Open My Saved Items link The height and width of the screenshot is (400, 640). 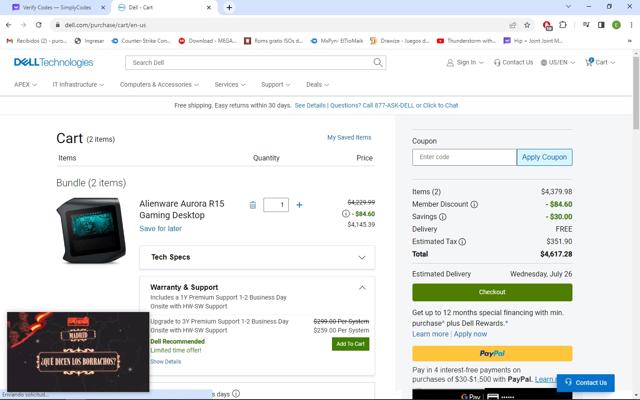click(349, 138)
